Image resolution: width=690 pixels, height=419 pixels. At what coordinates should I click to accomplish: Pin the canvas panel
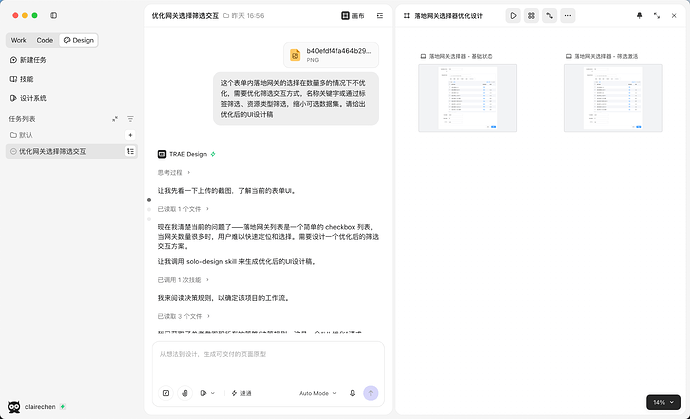click(x=639, y=15)
